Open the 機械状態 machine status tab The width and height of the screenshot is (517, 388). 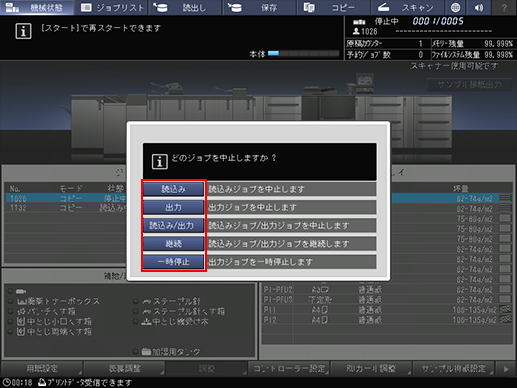(37, 7)
